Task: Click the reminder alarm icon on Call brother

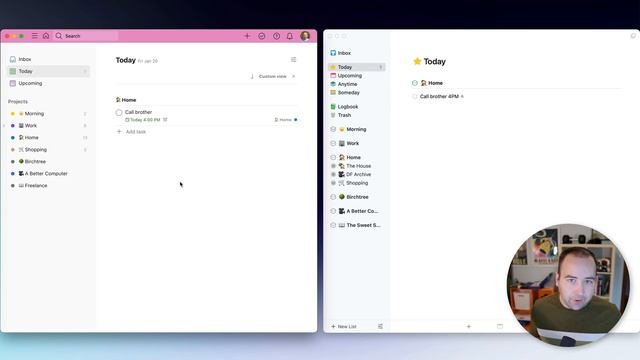Action: click(165, 120)
